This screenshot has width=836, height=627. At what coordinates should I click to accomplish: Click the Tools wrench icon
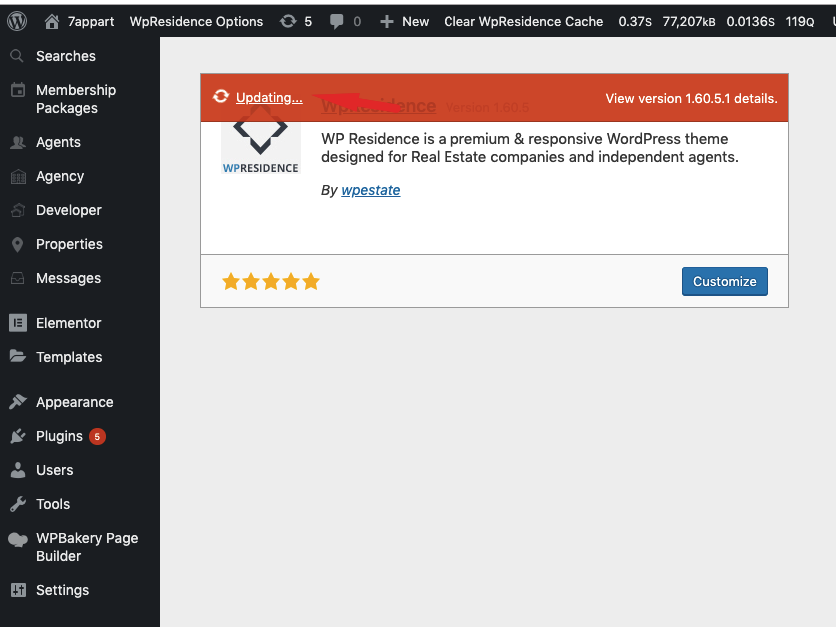[18, 504]
